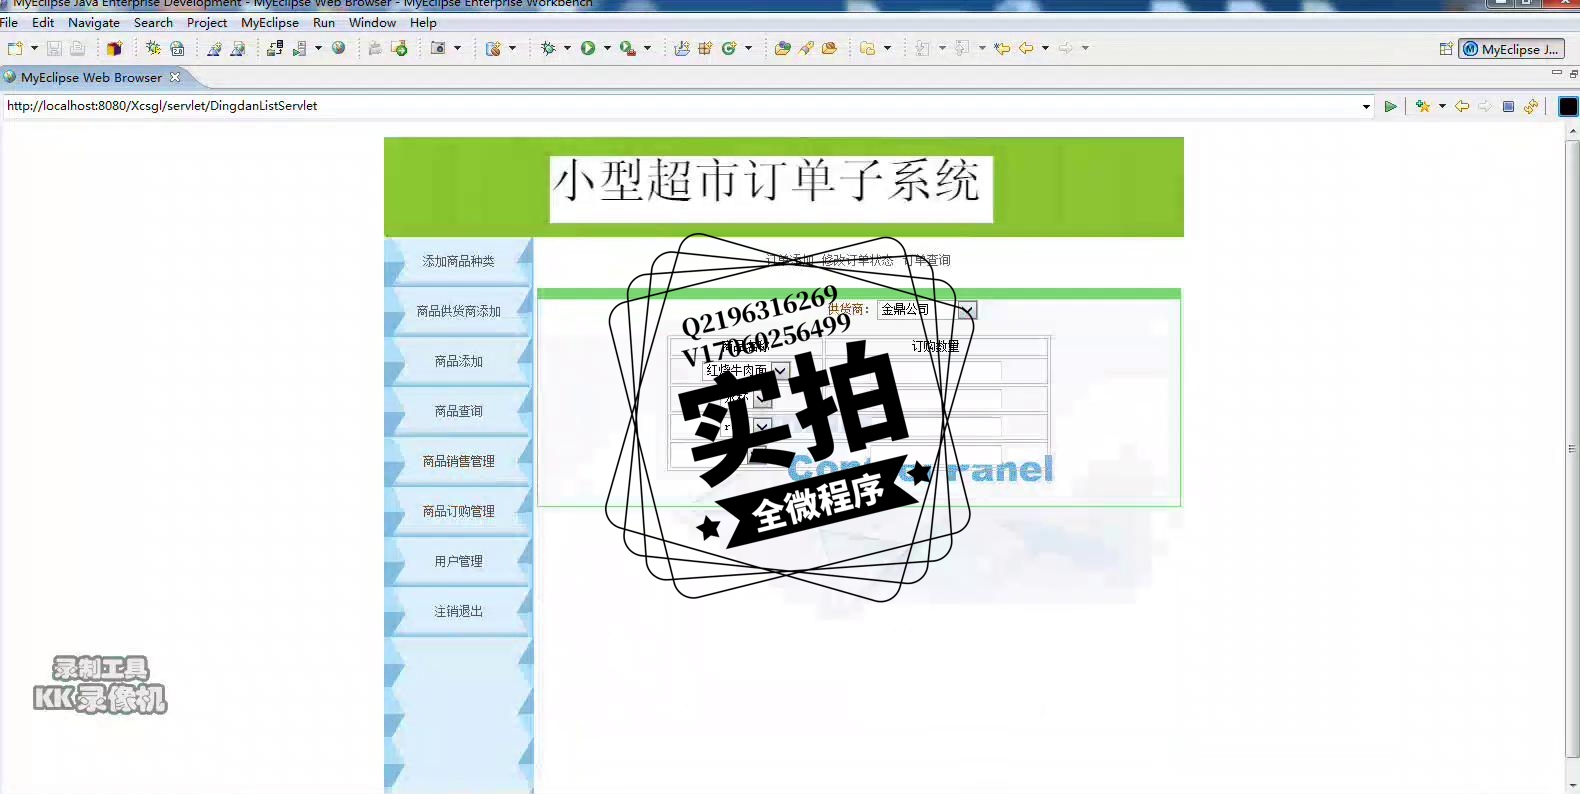This screenshot has width=1580, height=794.
Task: Click the 订单查询 link
Action: click(x=927, y=260)
